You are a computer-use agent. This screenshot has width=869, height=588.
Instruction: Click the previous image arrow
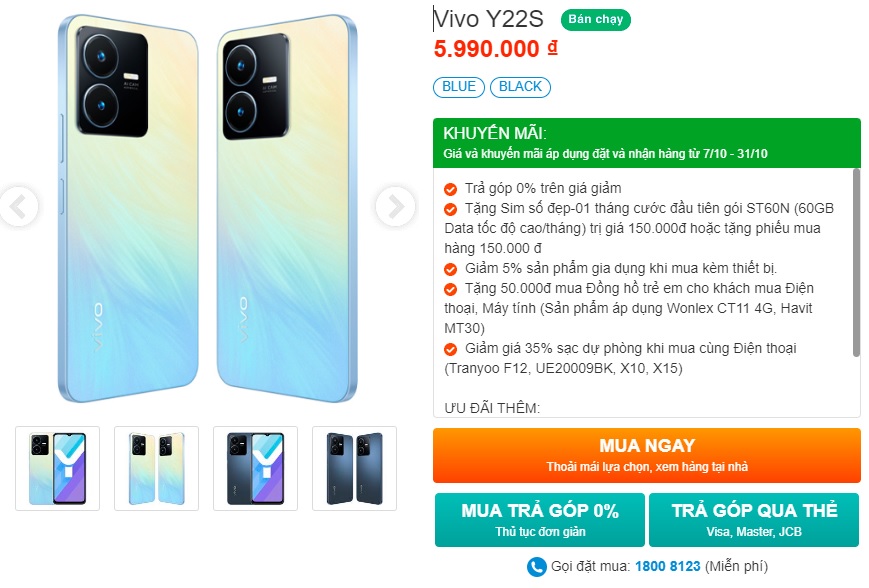pyautogui.click(x=18, y=207)
